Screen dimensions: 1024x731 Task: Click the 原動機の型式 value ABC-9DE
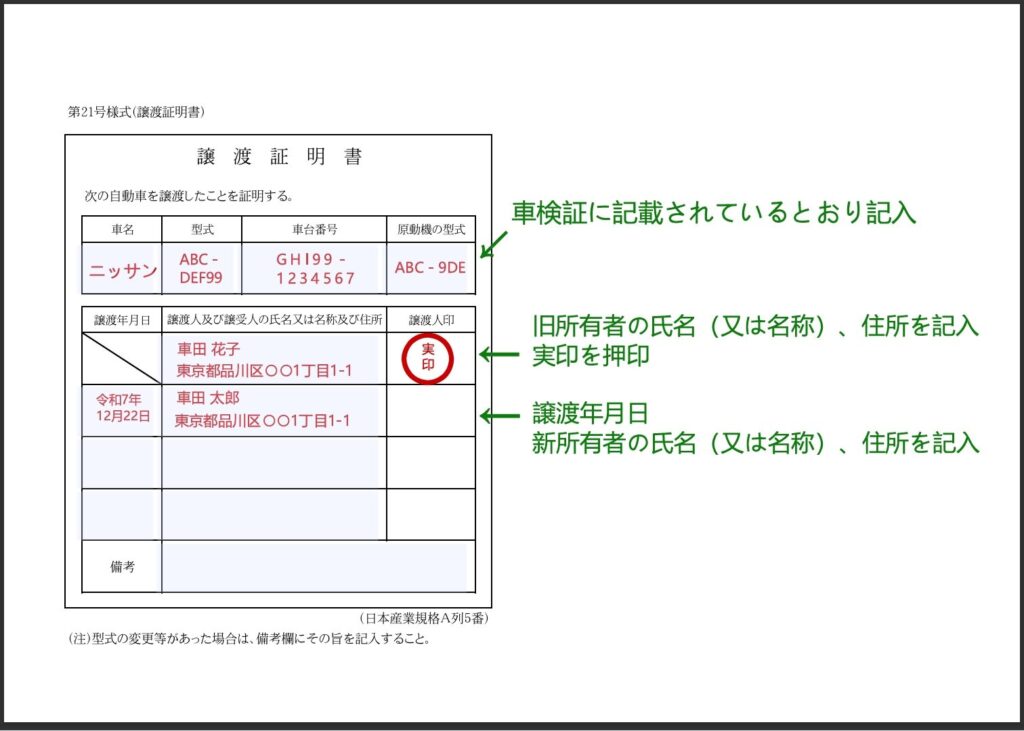(430, 268)
